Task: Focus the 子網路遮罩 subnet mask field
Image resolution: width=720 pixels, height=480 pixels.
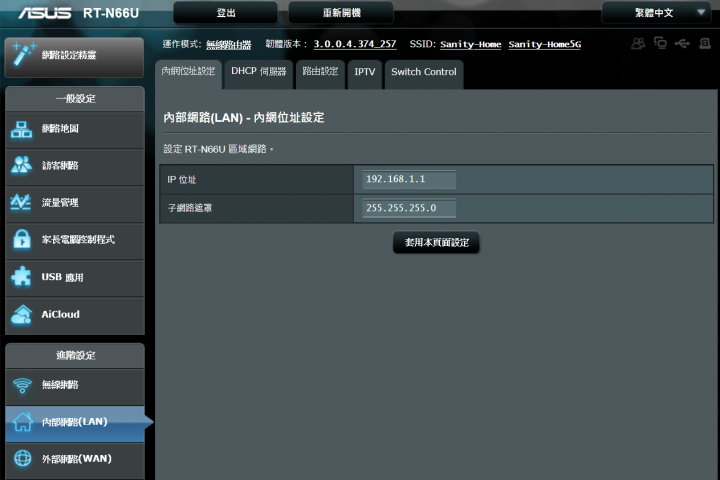Action: tap(409, 208)
